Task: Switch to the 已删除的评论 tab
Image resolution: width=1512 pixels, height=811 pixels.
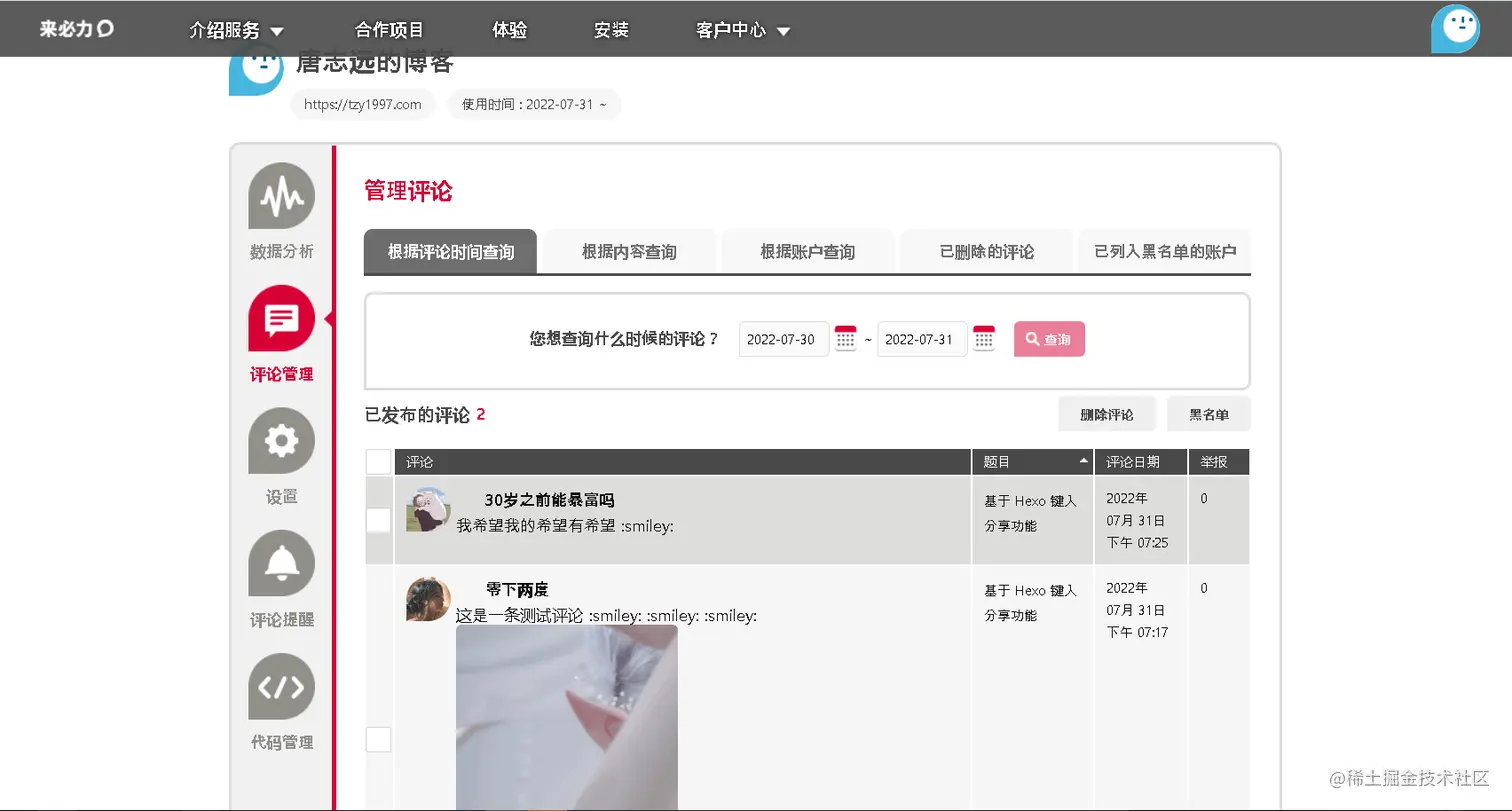Action: [987, 251]
